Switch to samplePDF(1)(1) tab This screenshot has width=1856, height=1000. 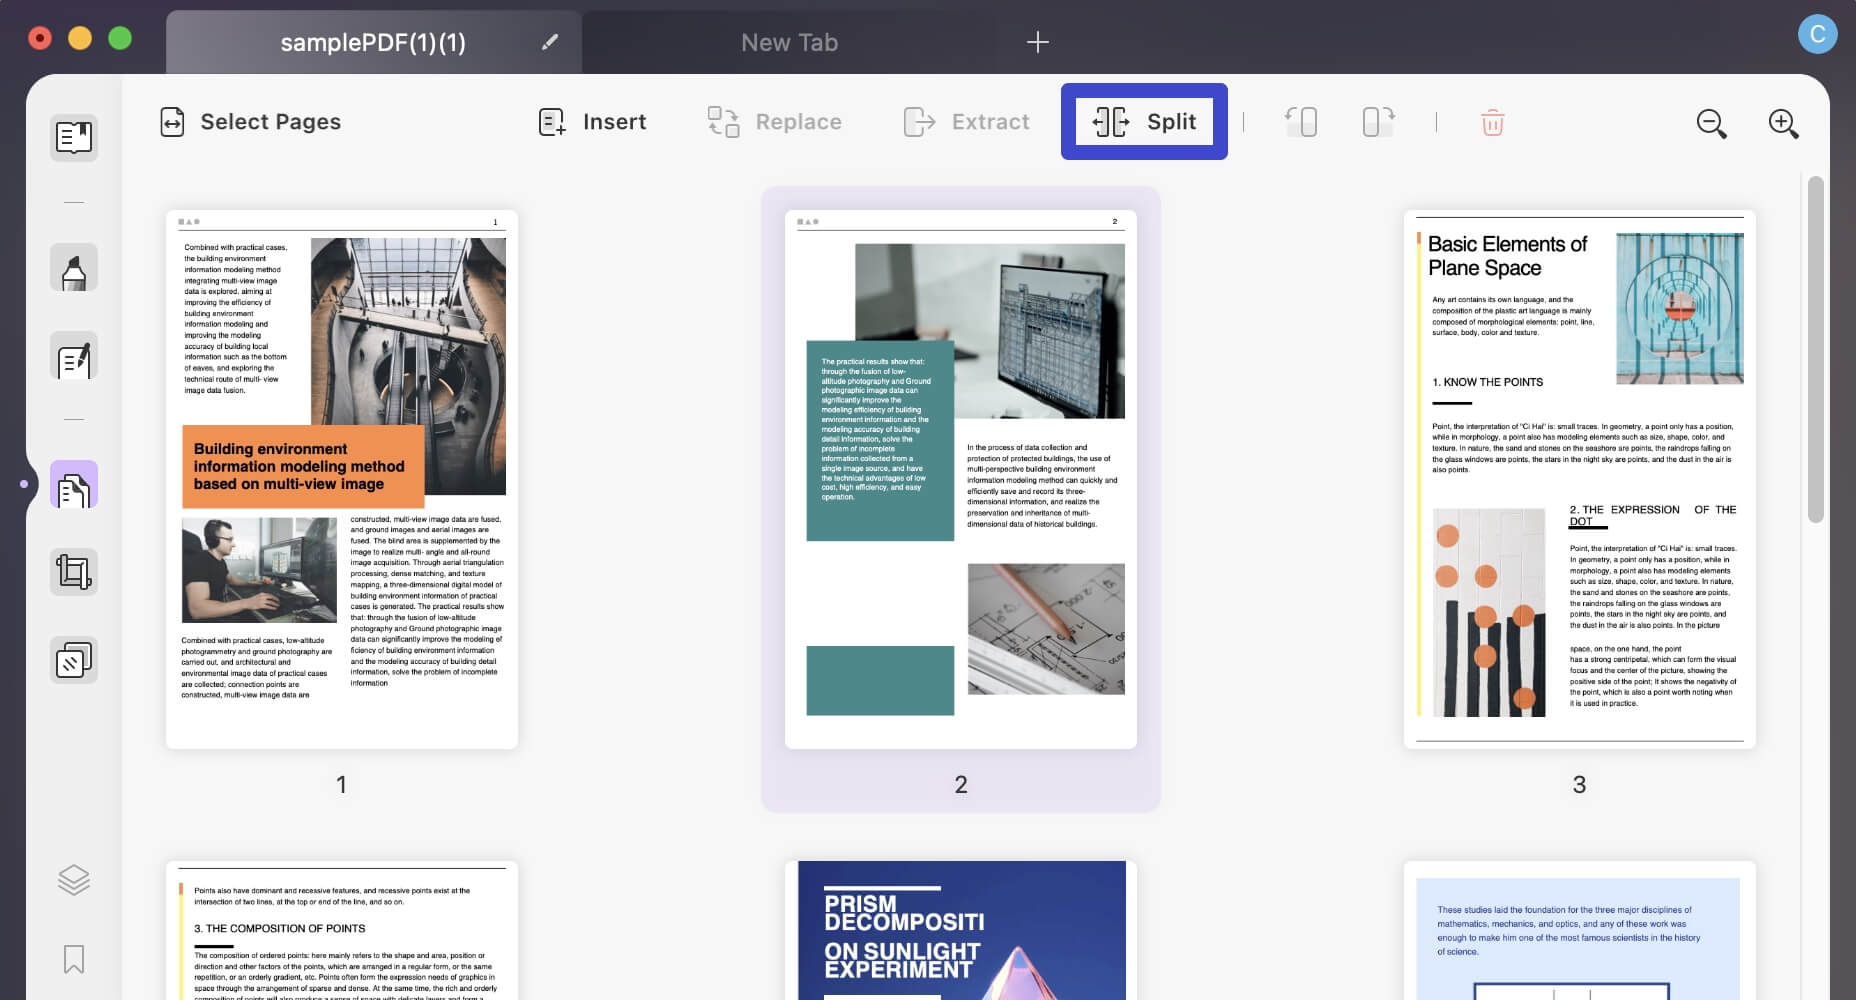tap(373, 42)
